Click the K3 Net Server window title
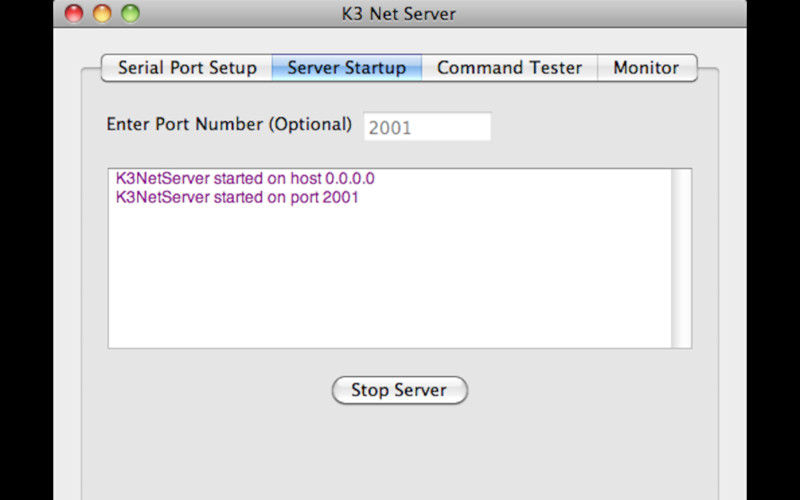Viewport: 800px width, 500px height. tap(398, 14)
